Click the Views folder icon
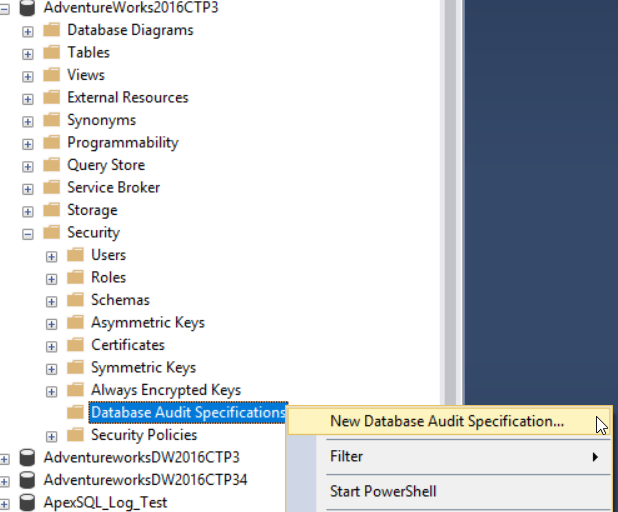618x512 pixels. (x=52, y=75)
